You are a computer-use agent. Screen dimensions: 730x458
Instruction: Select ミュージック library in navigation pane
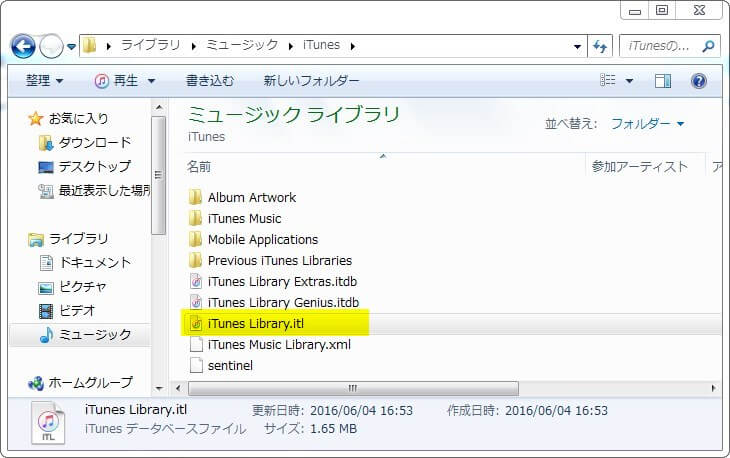[x=95, y=335]
